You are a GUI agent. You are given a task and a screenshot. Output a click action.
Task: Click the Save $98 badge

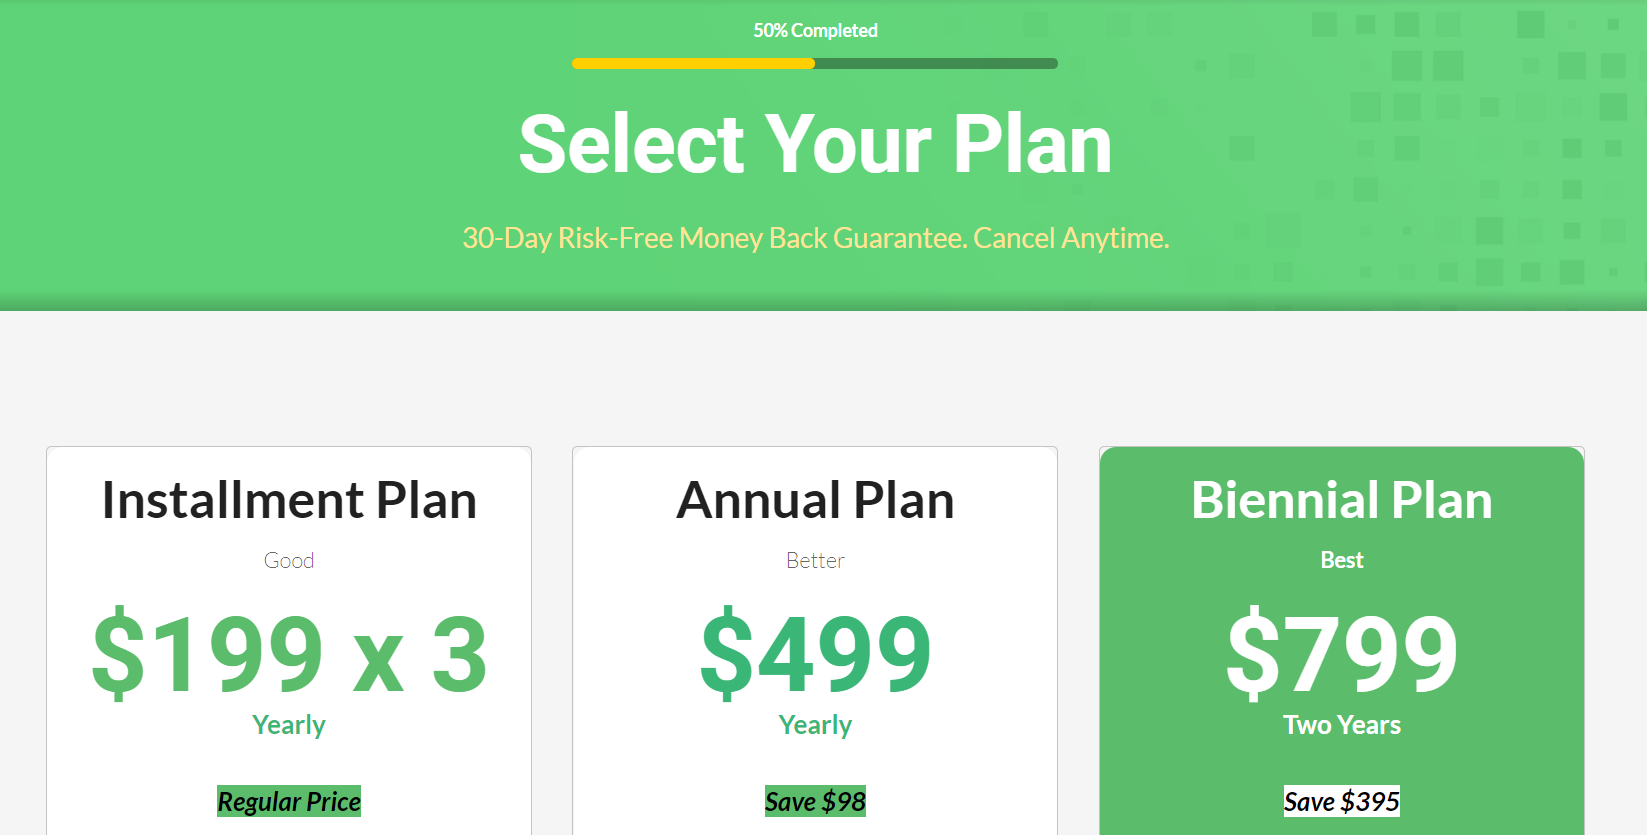click(x=815, y=801)
